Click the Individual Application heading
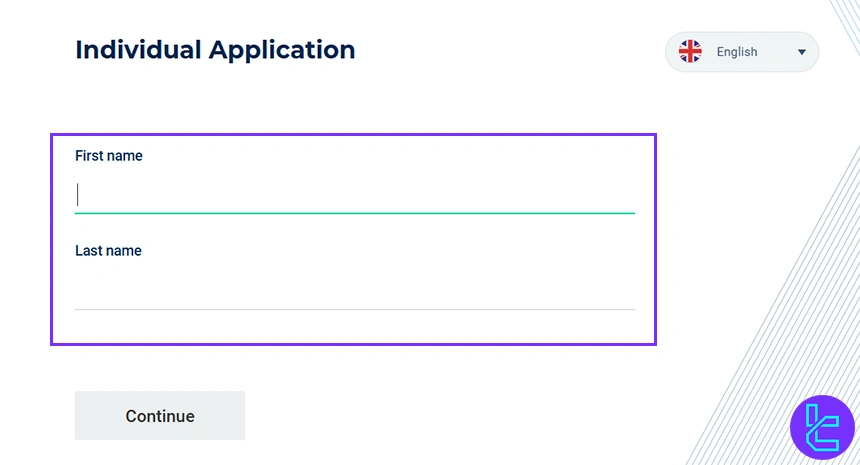860x465 pixels. 215,49
